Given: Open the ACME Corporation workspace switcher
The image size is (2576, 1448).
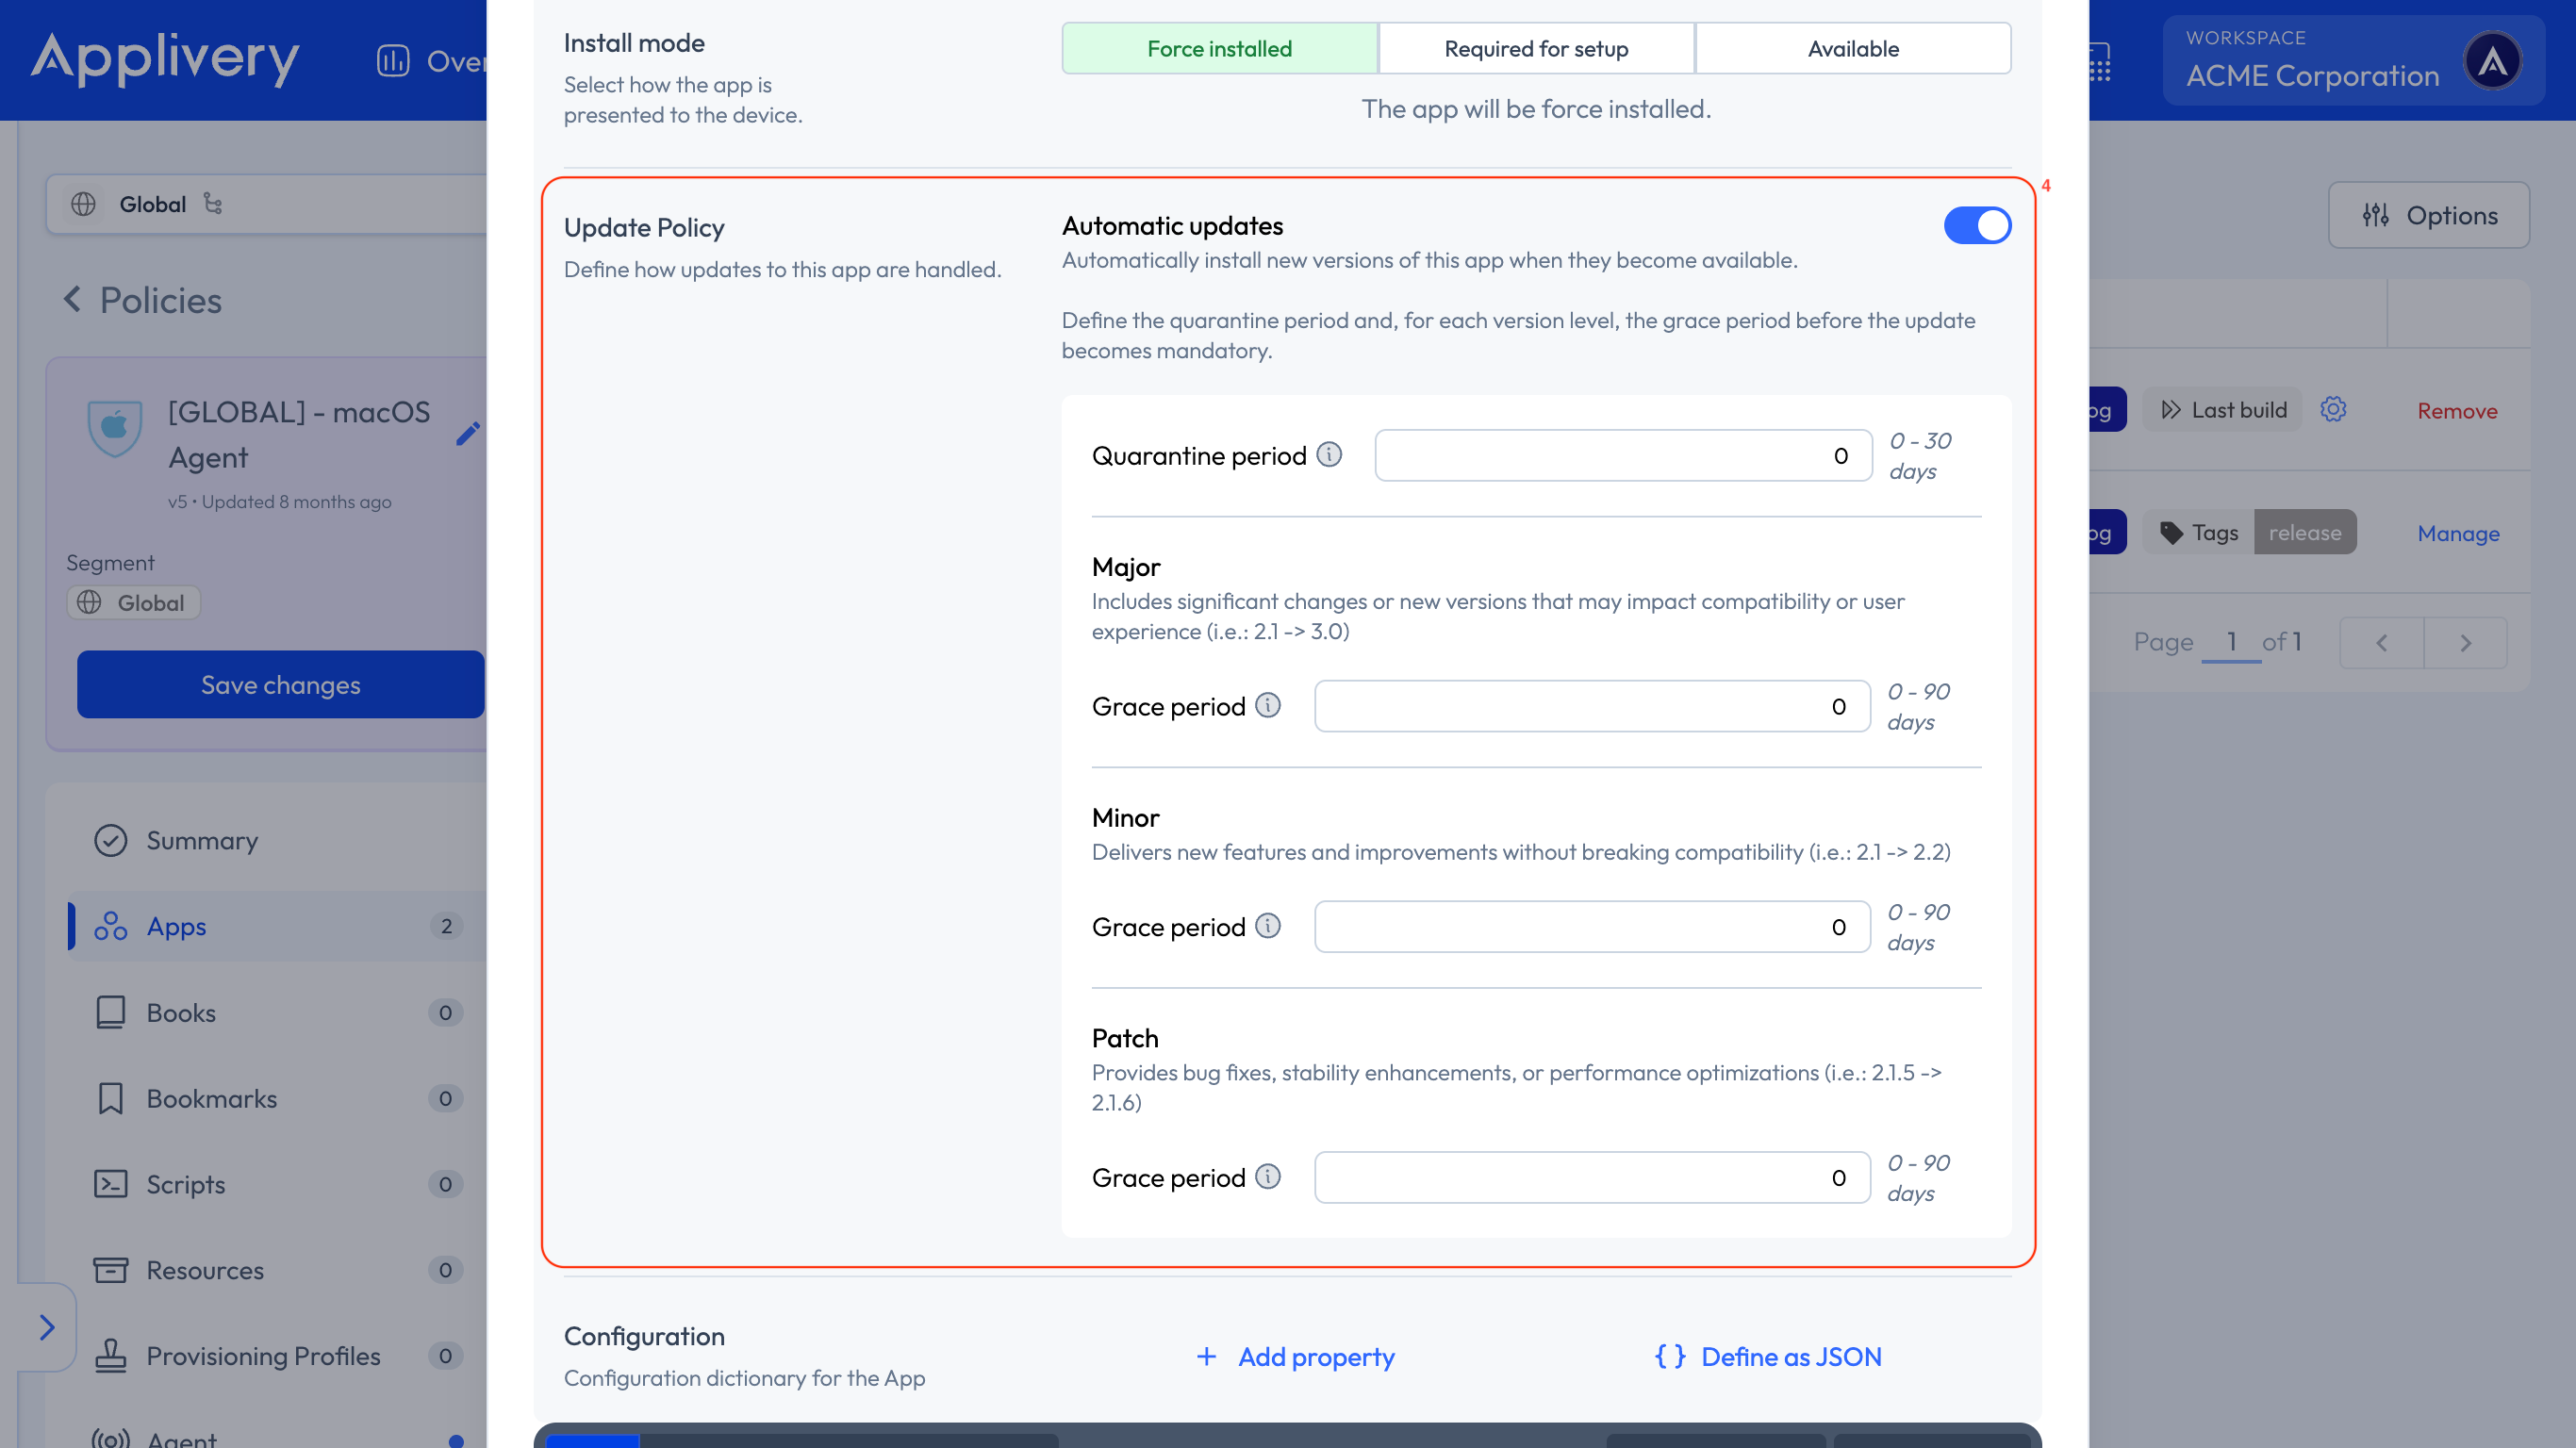Looking at the screenshot, I should pos(2353,61).
